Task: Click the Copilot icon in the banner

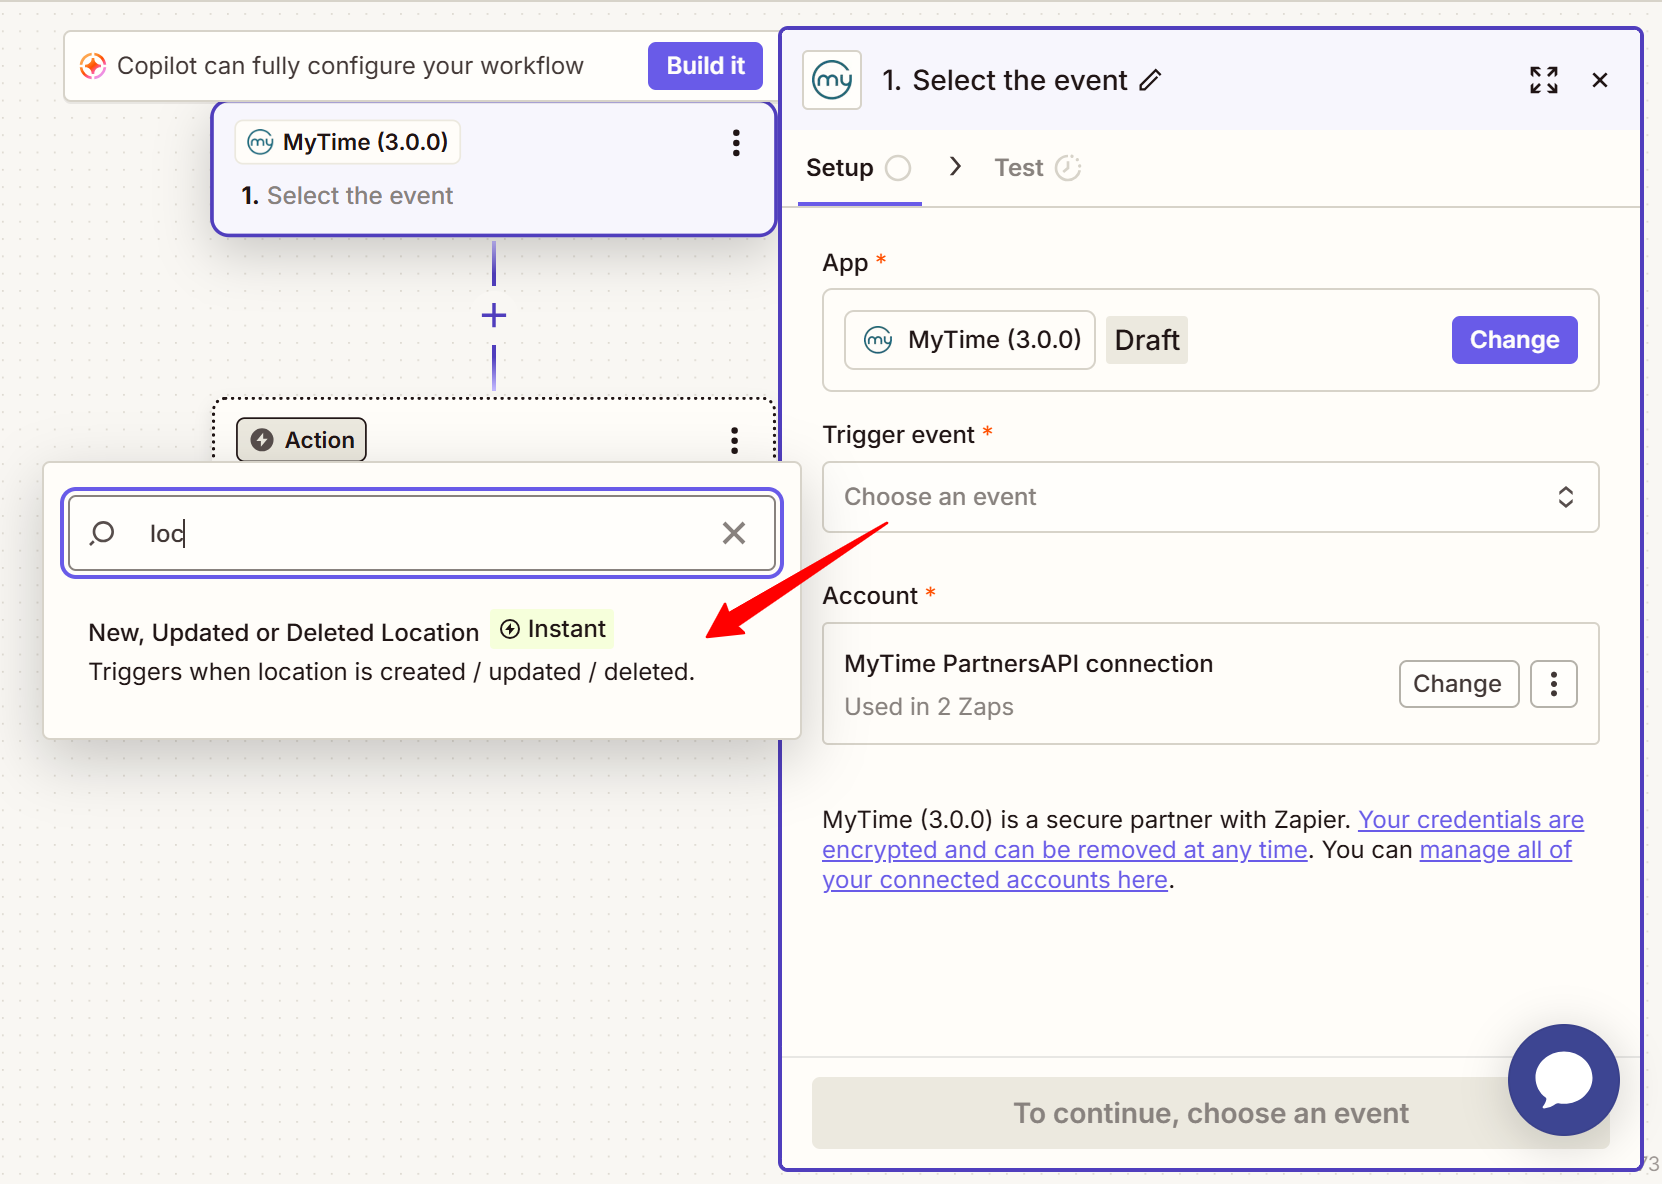Action: [x=93, y=66]
